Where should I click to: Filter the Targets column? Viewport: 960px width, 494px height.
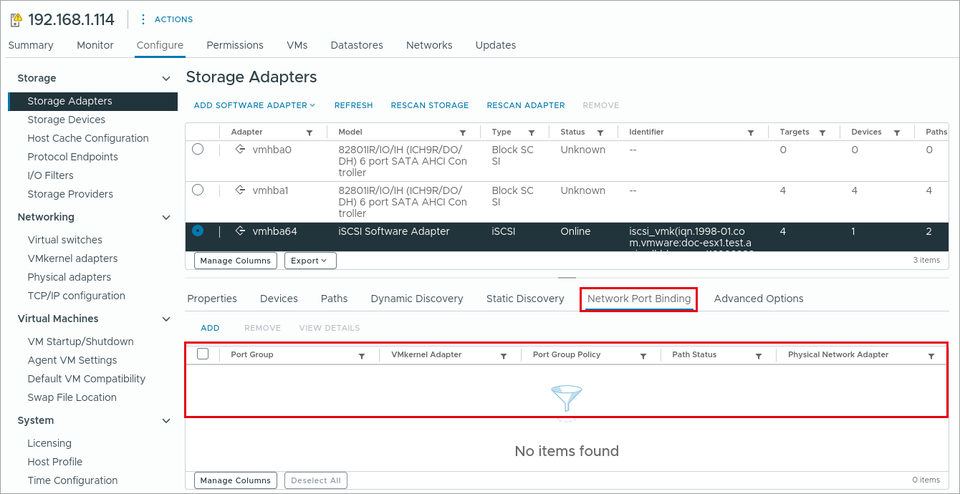coord(823,133)
